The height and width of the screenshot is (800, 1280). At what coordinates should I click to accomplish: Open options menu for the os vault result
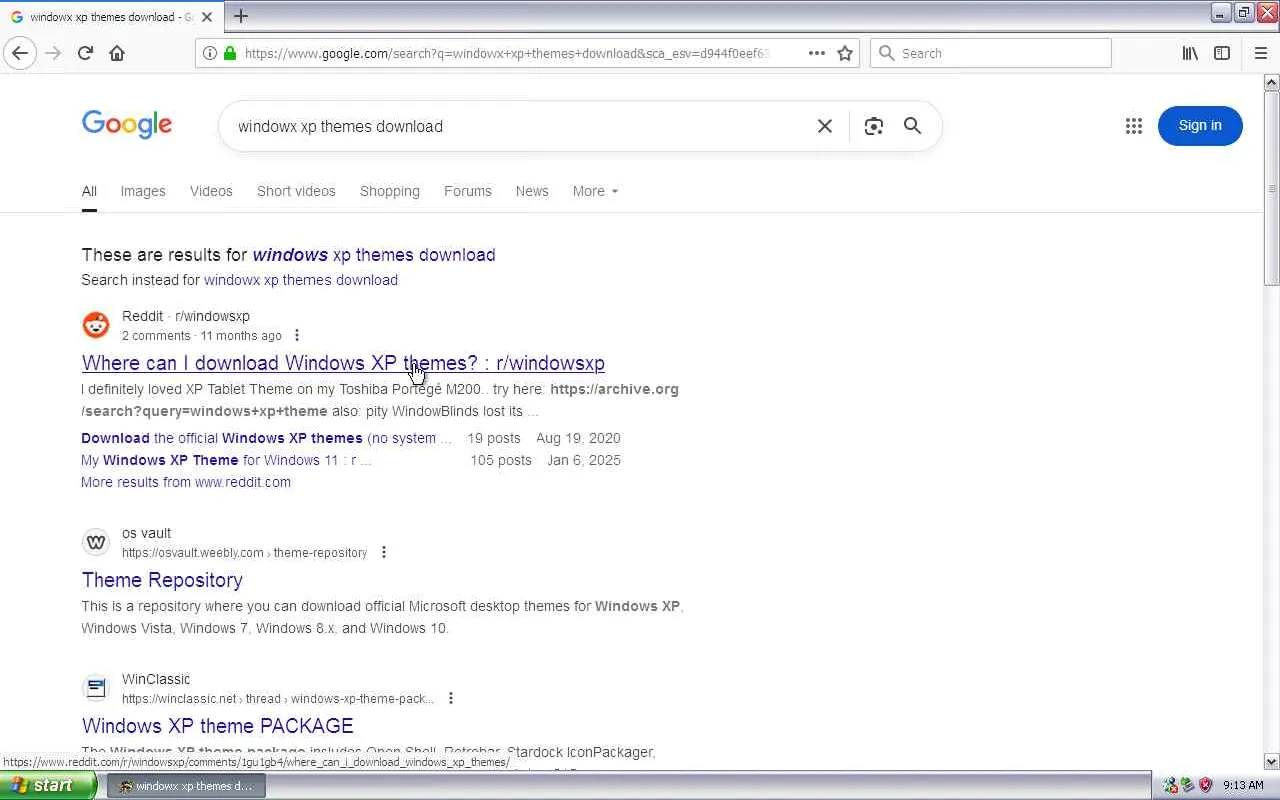tap(384, 552)
